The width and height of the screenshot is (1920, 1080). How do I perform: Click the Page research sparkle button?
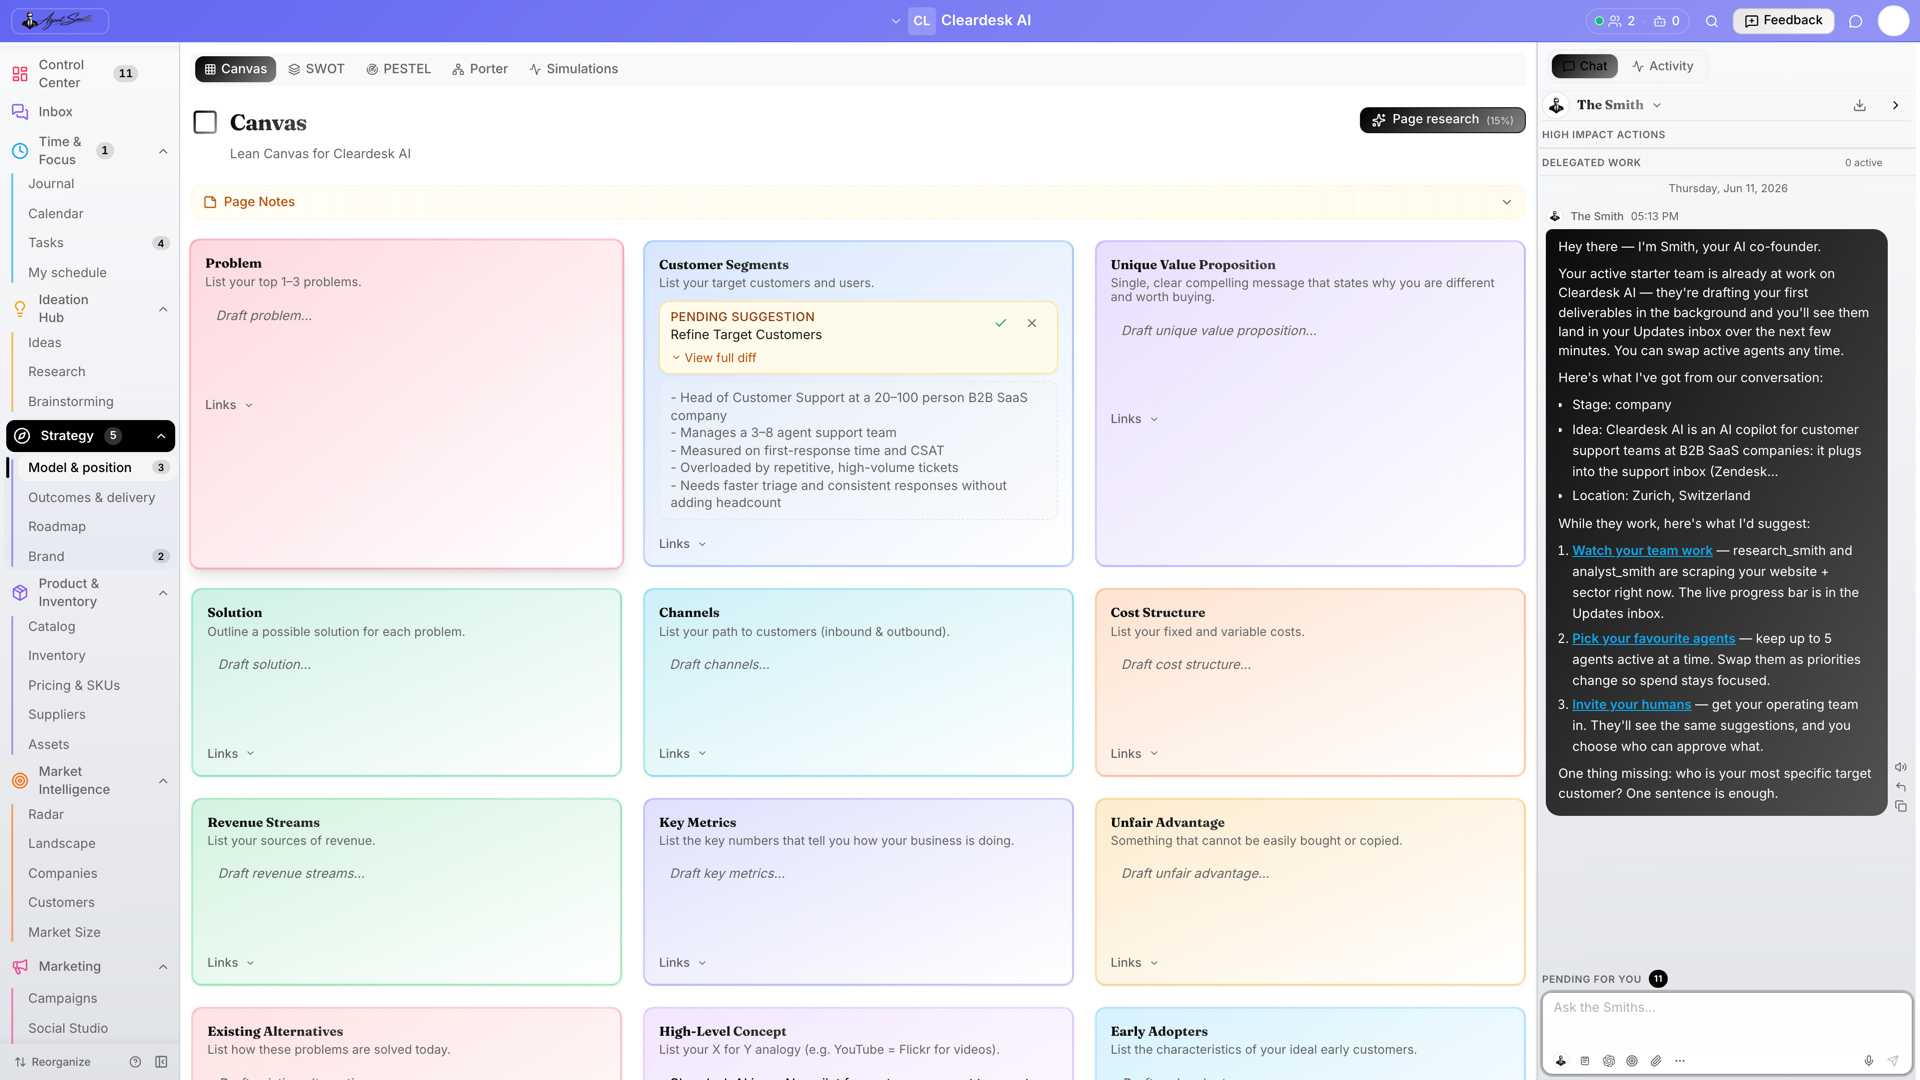tap(1442, 120)
